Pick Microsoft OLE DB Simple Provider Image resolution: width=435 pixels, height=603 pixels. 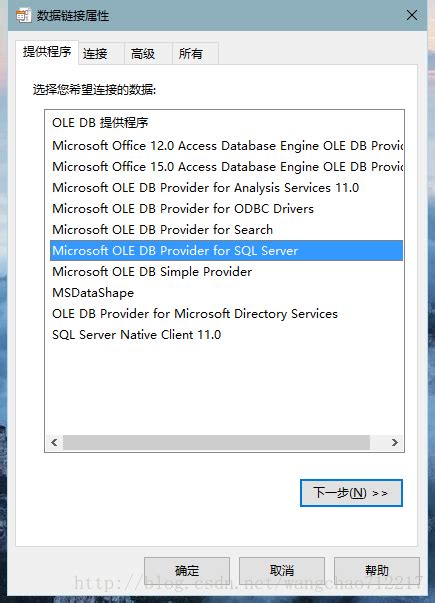click(227, 272)
